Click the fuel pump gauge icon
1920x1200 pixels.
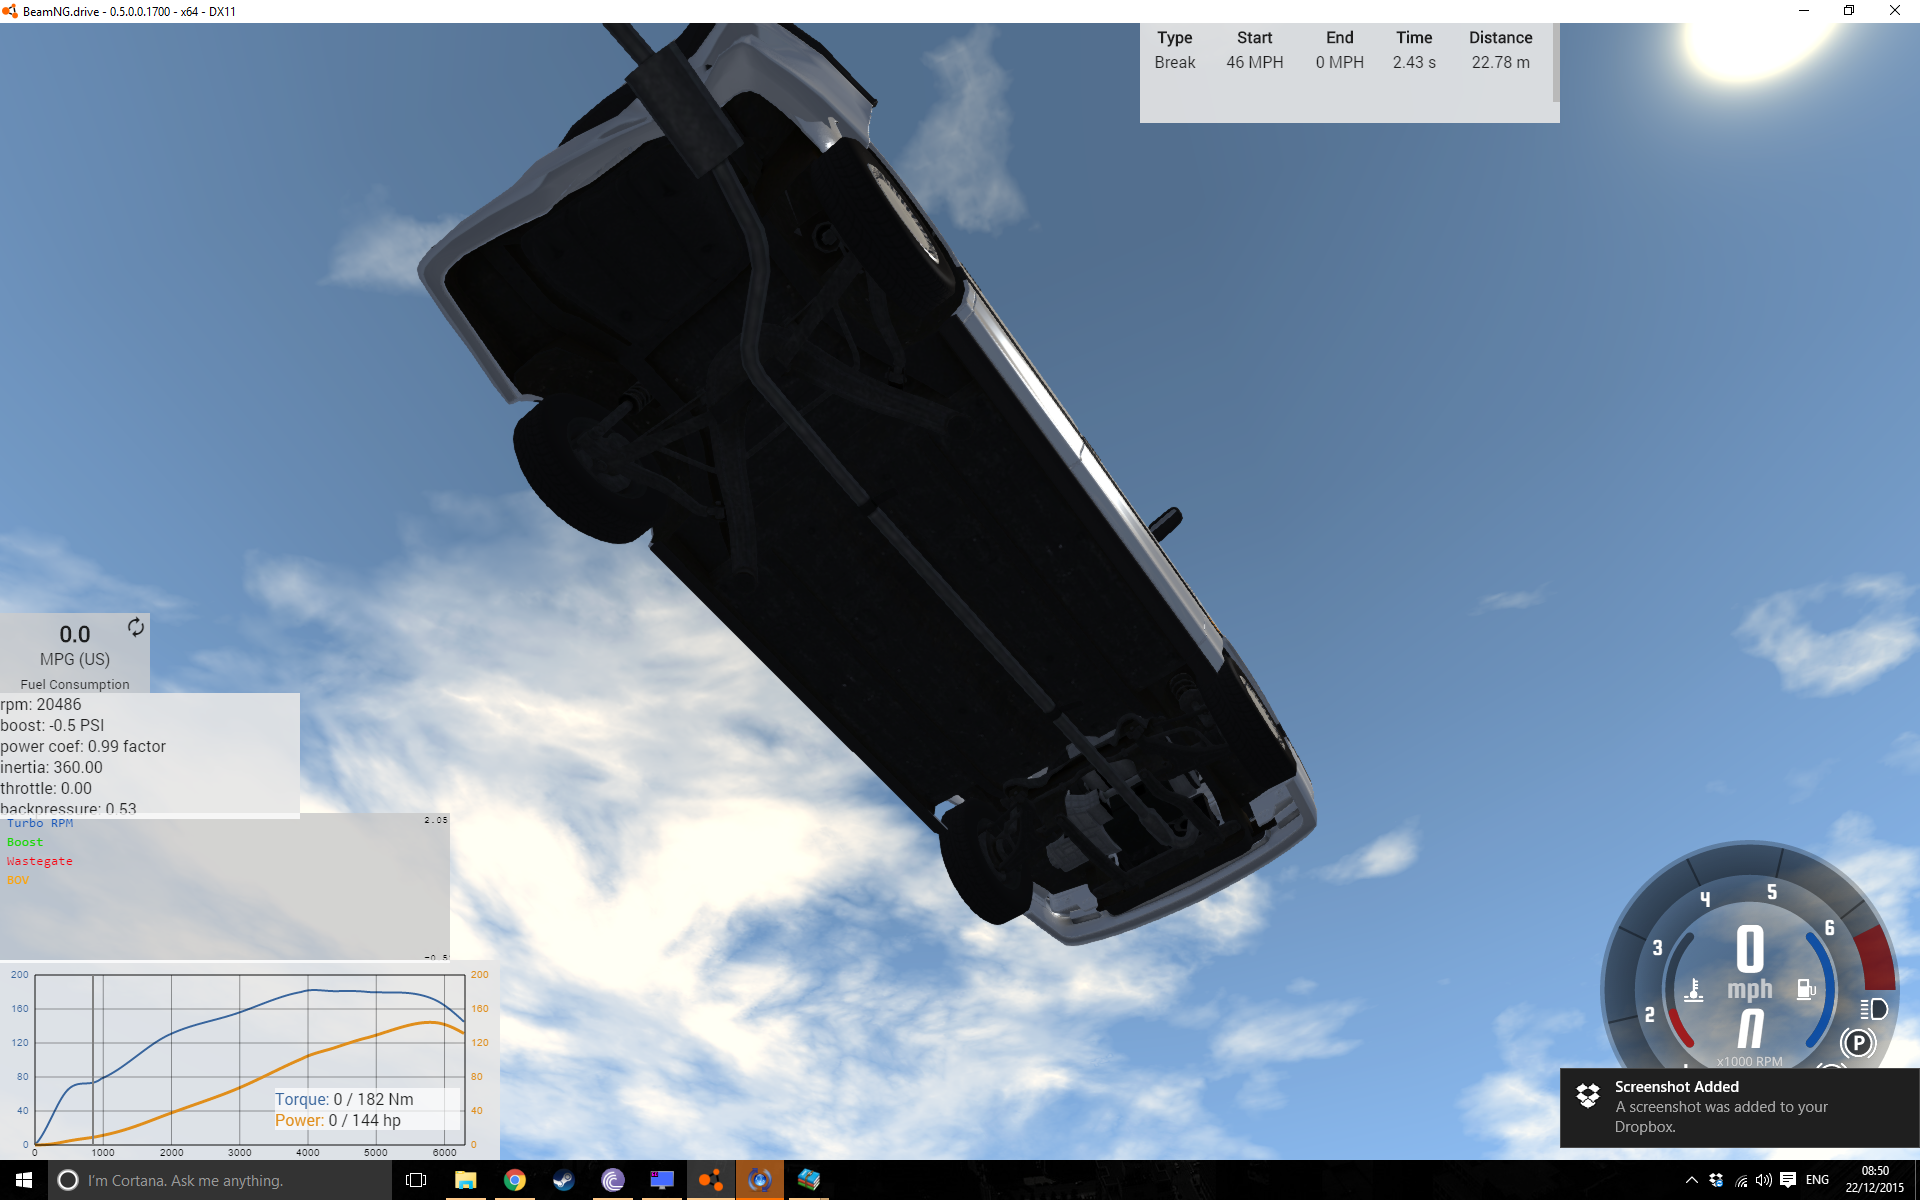[1806, 989]
